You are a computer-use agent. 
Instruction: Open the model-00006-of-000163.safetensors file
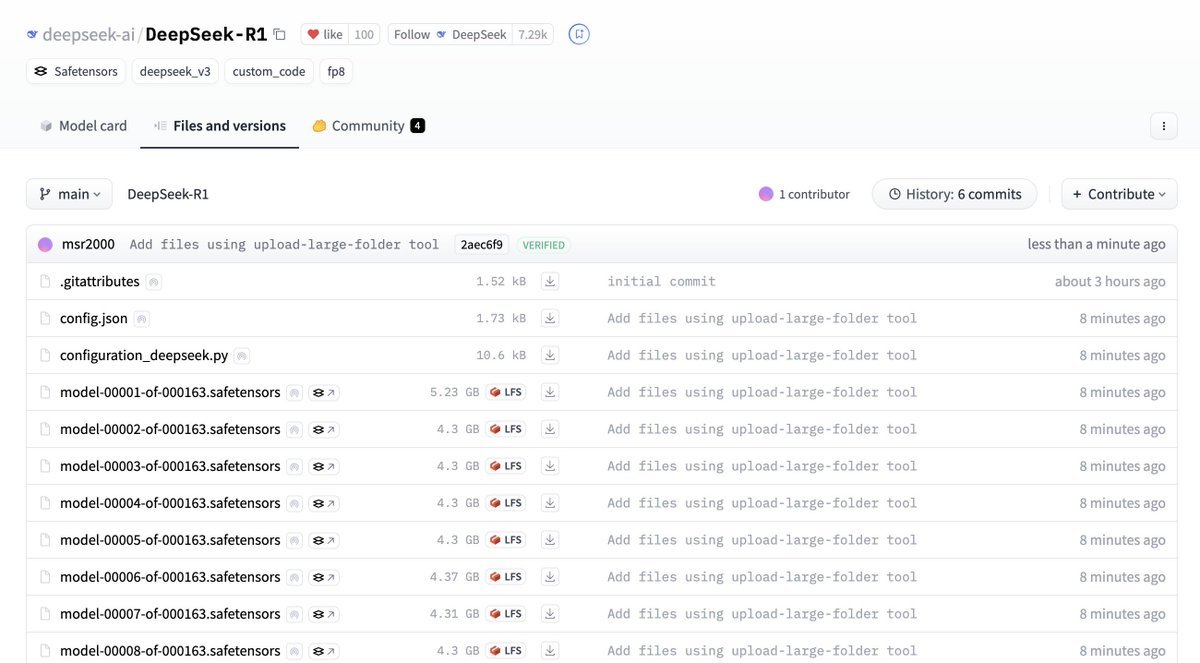click(x=170, y=577)
